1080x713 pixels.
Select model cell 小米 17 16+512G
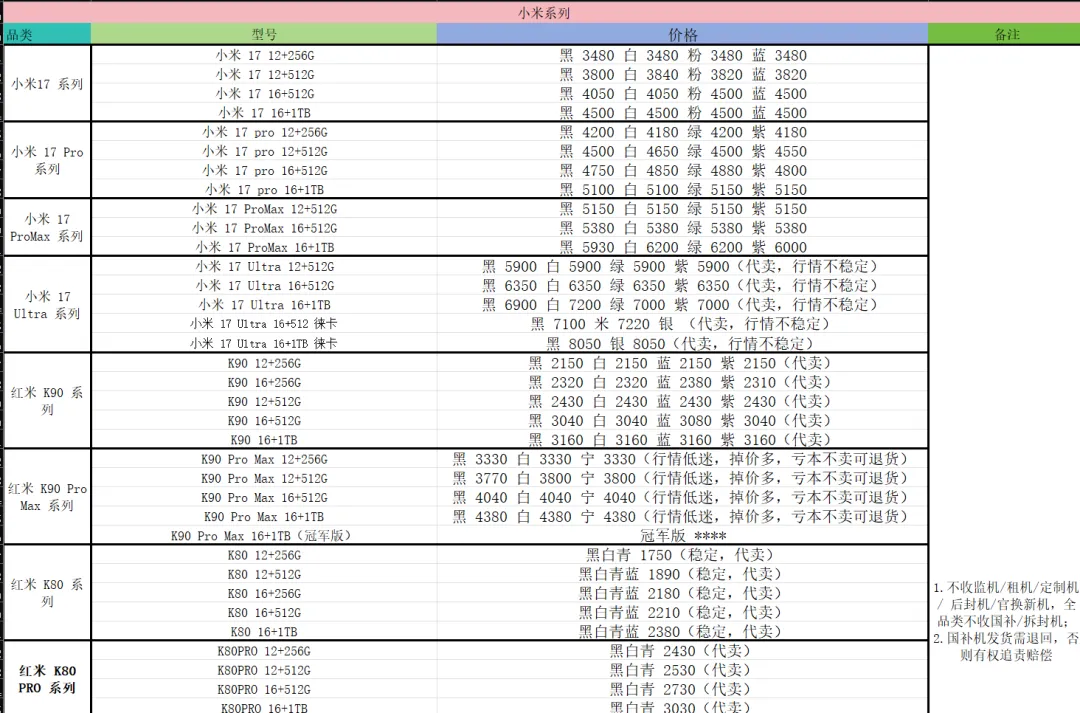coord(264,94)
